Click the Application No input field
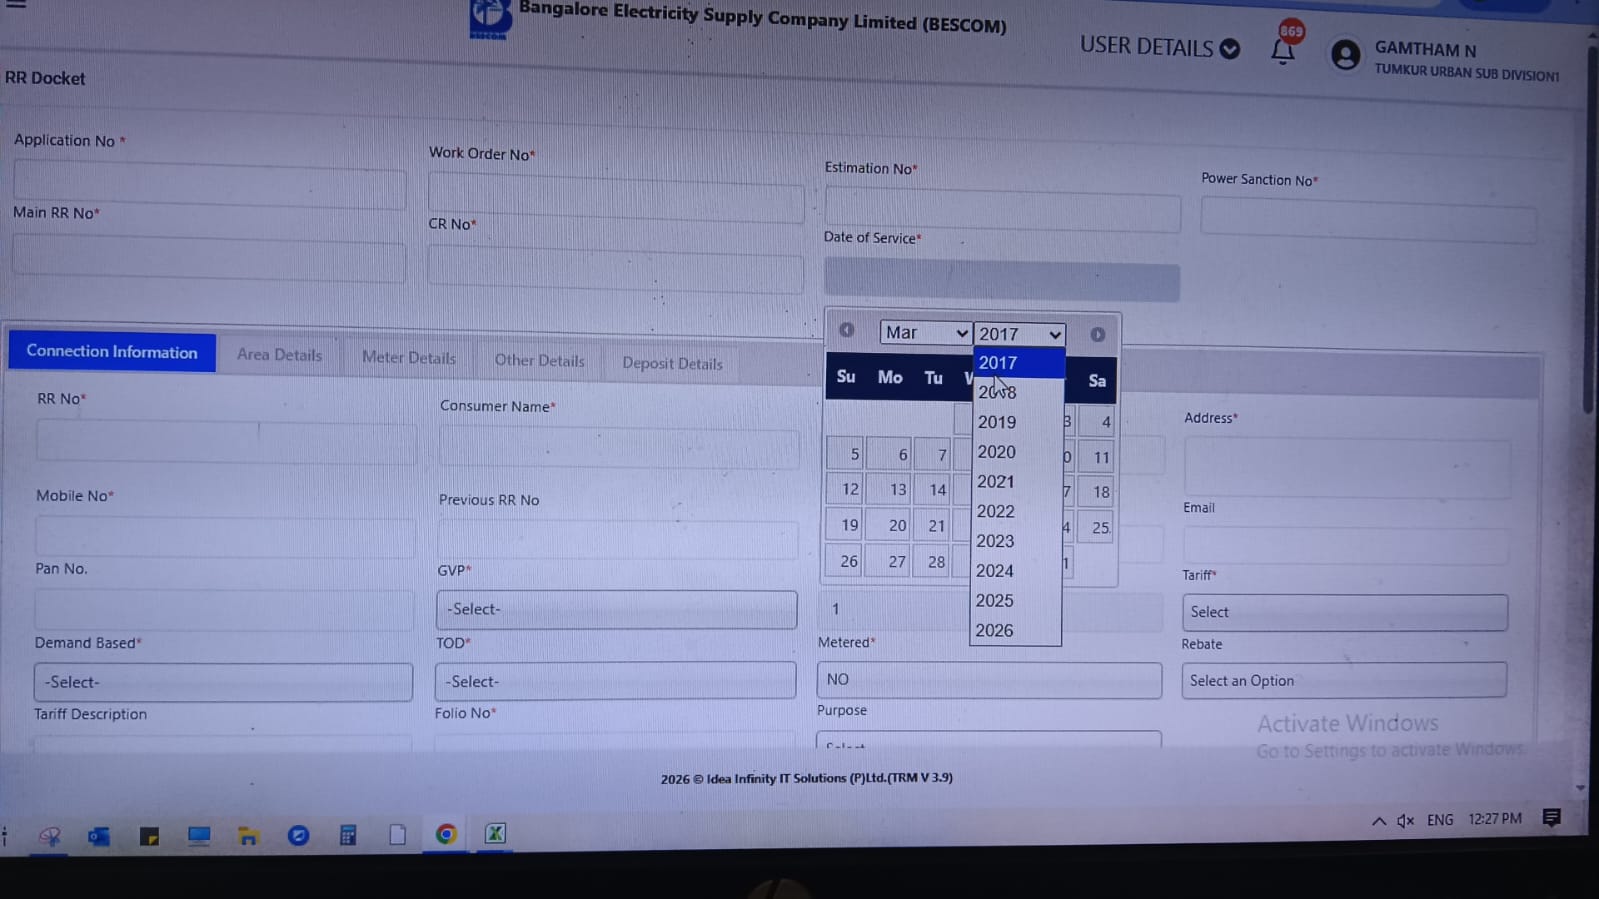This screenshot has width=1599, height=899. click(x=210, y=184)
